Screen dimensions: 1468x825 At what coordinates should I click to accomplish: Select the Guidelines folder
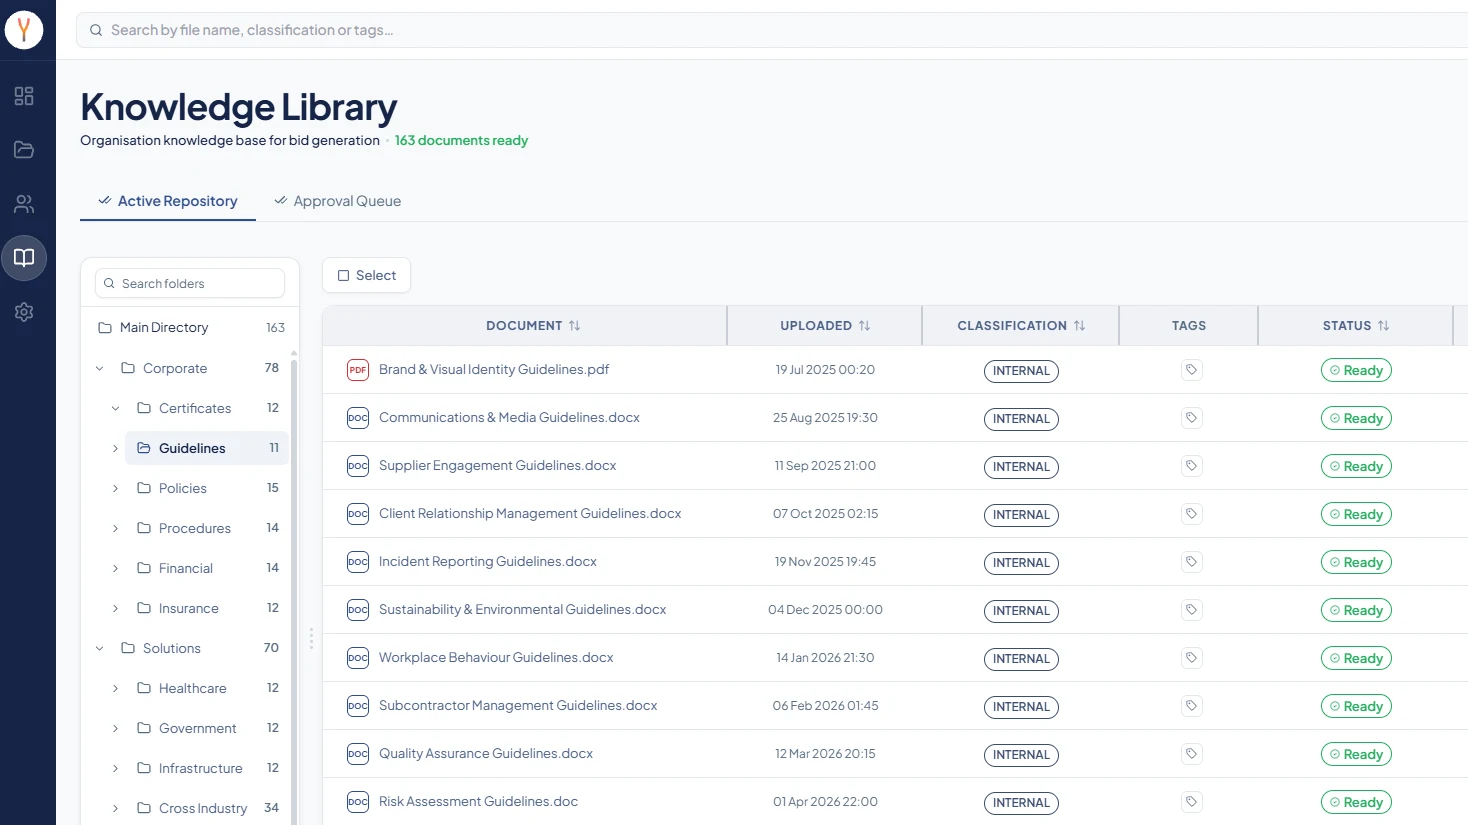tap(207, 448)
